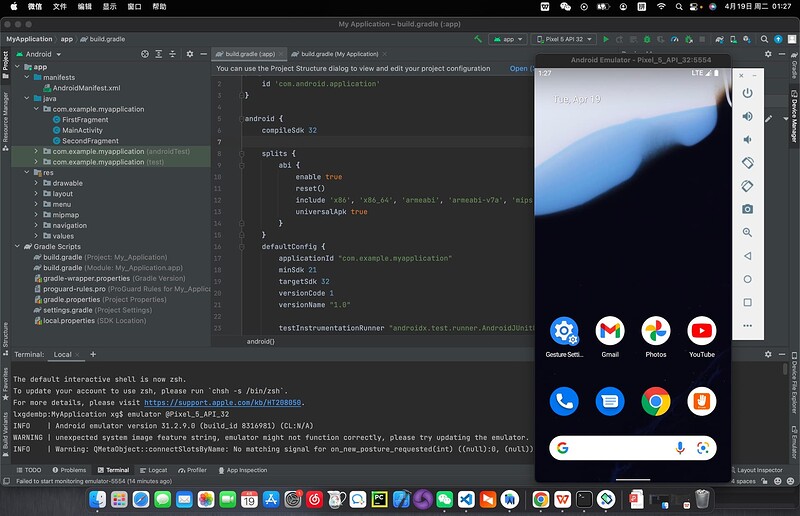The height and width of the screenshot is (516, 800).
Task: Open the Pixel 5 API 32 device dropdown
Action: tap(564, 39)
